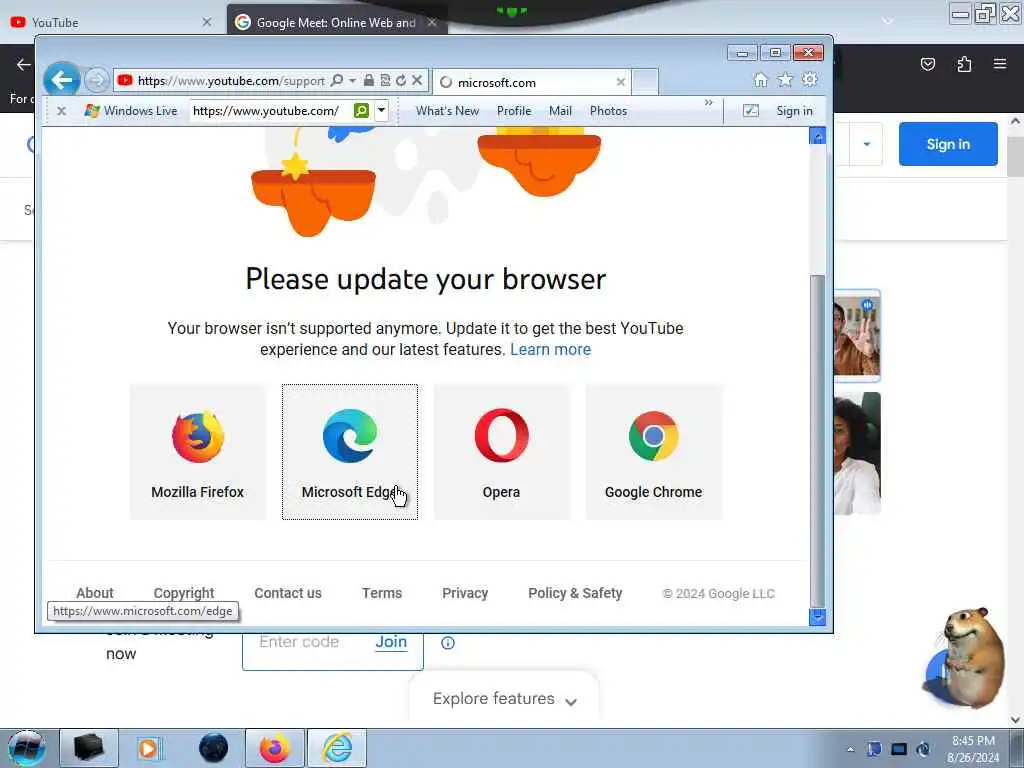Image resolution: width=1024 pixels, height=768 pixels.
Task: Open the IE address bar autocomplete dropdown
Action: [x=353, y=80]
